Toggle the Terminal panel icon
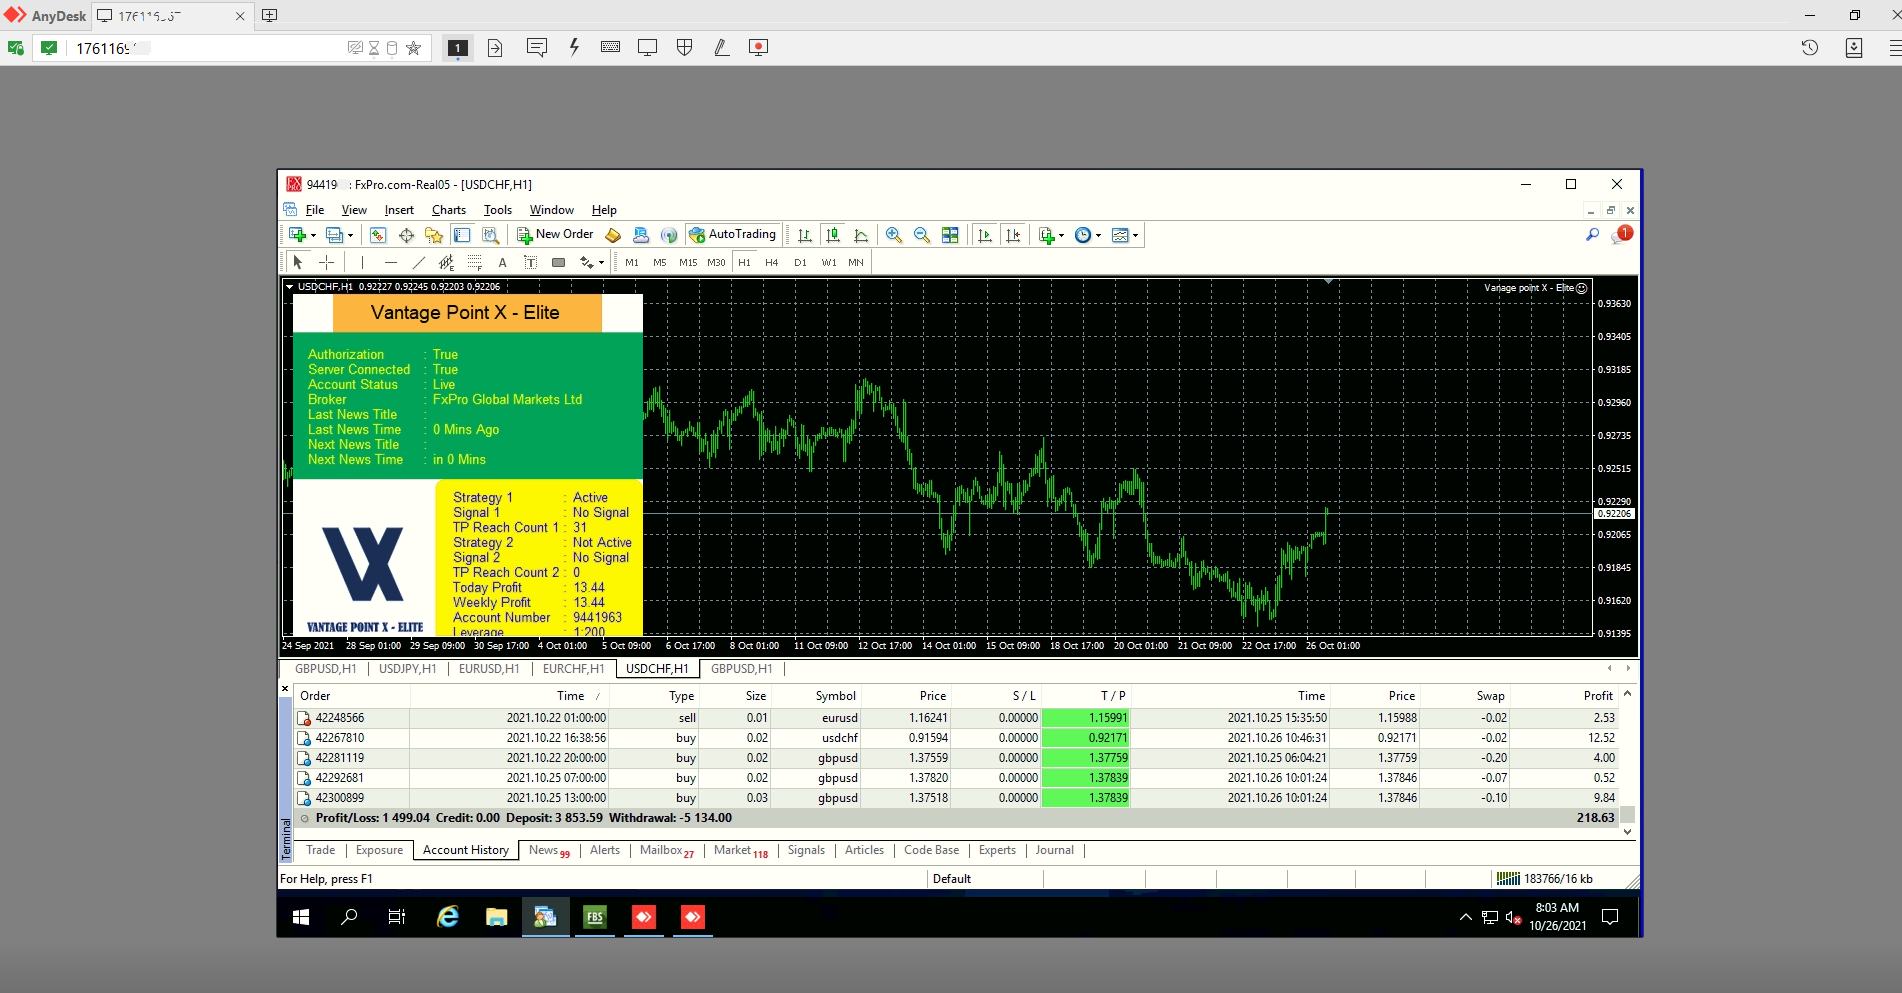 [462, 235]
